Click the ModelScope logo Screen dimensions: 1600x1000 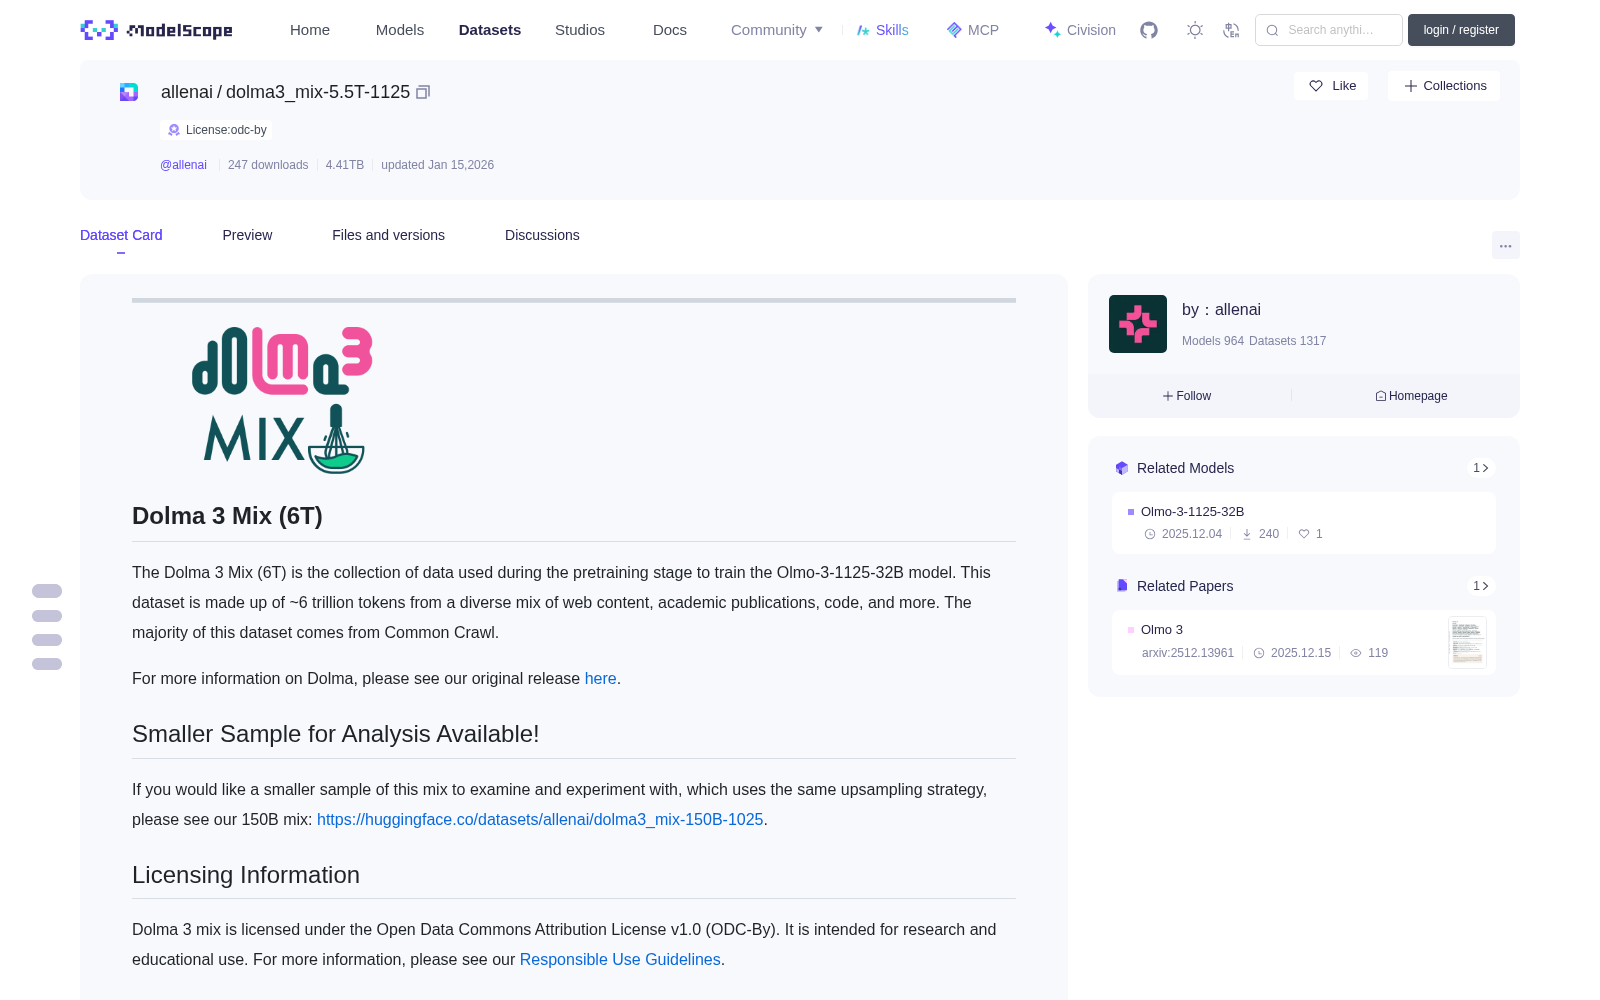pyautogui.click(x=157, y=30)
